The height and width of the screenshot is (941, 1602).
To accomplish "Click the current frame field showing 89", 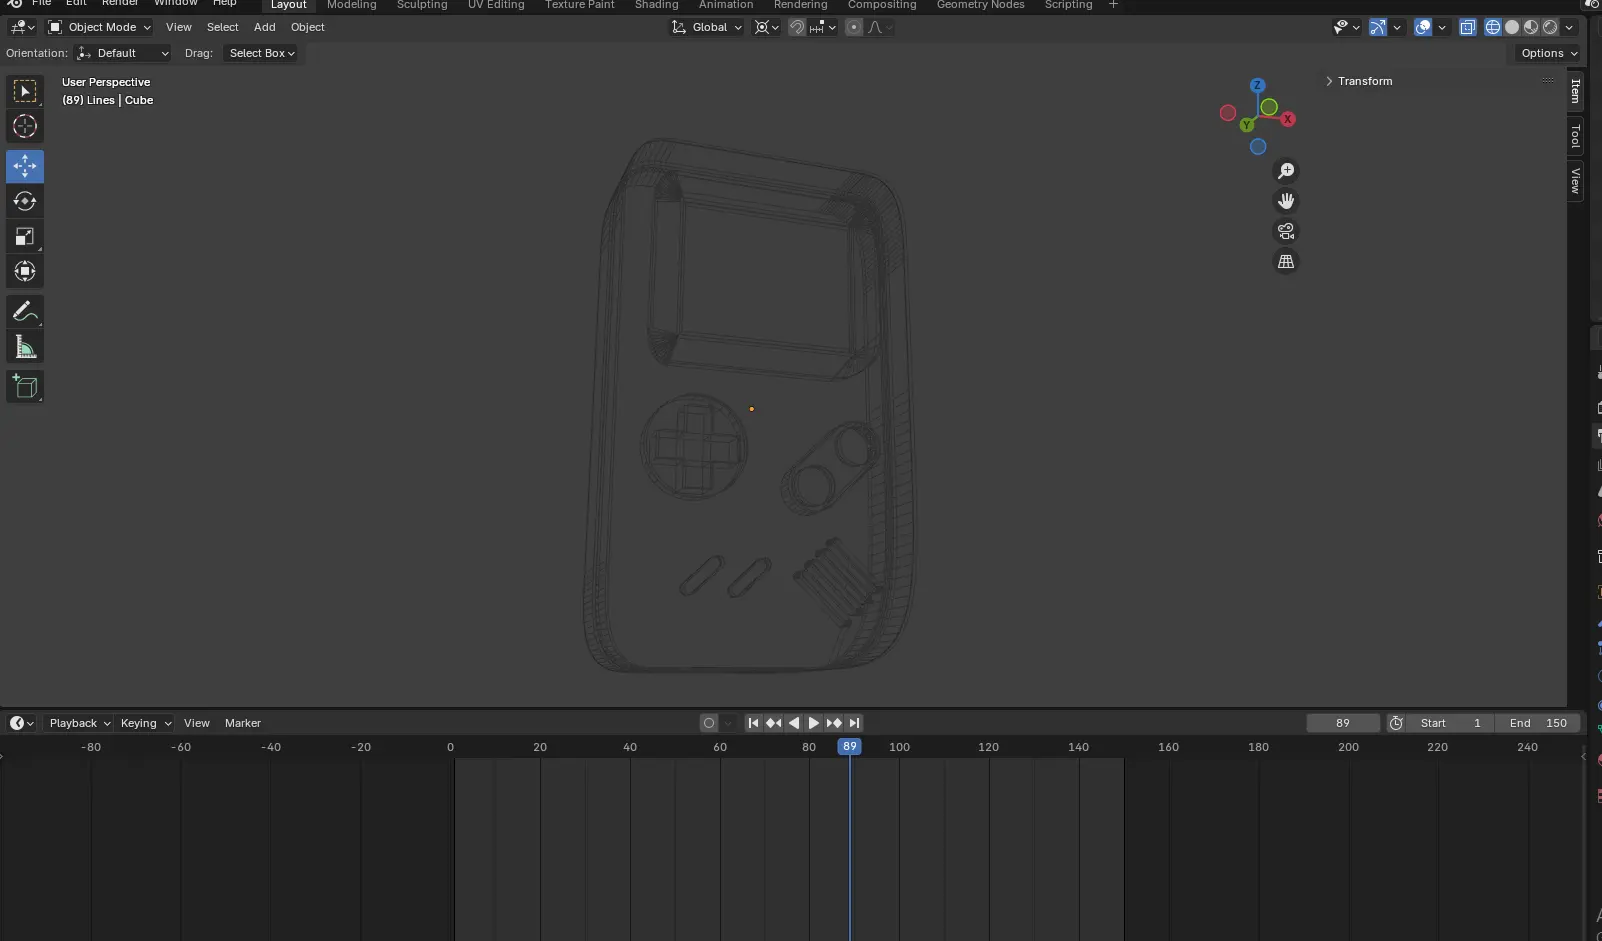I will [1343, 723].
